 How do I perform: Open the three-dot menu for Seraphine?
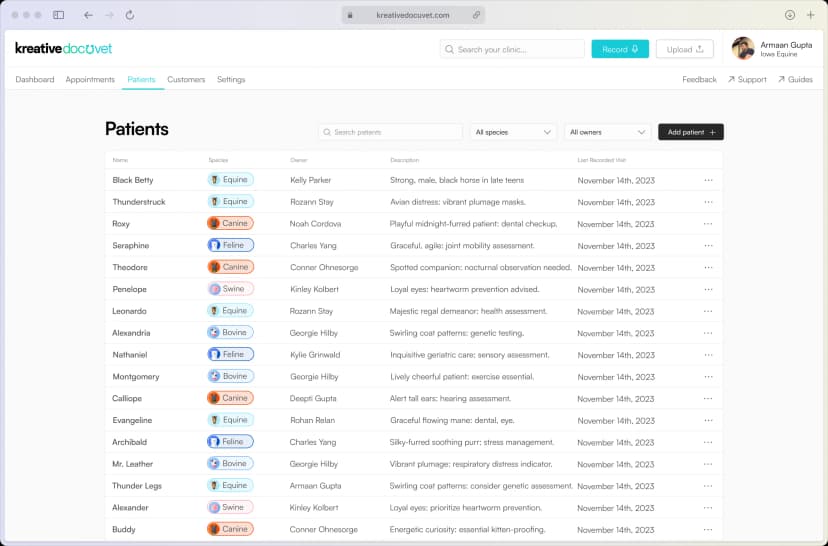[708, 246]
